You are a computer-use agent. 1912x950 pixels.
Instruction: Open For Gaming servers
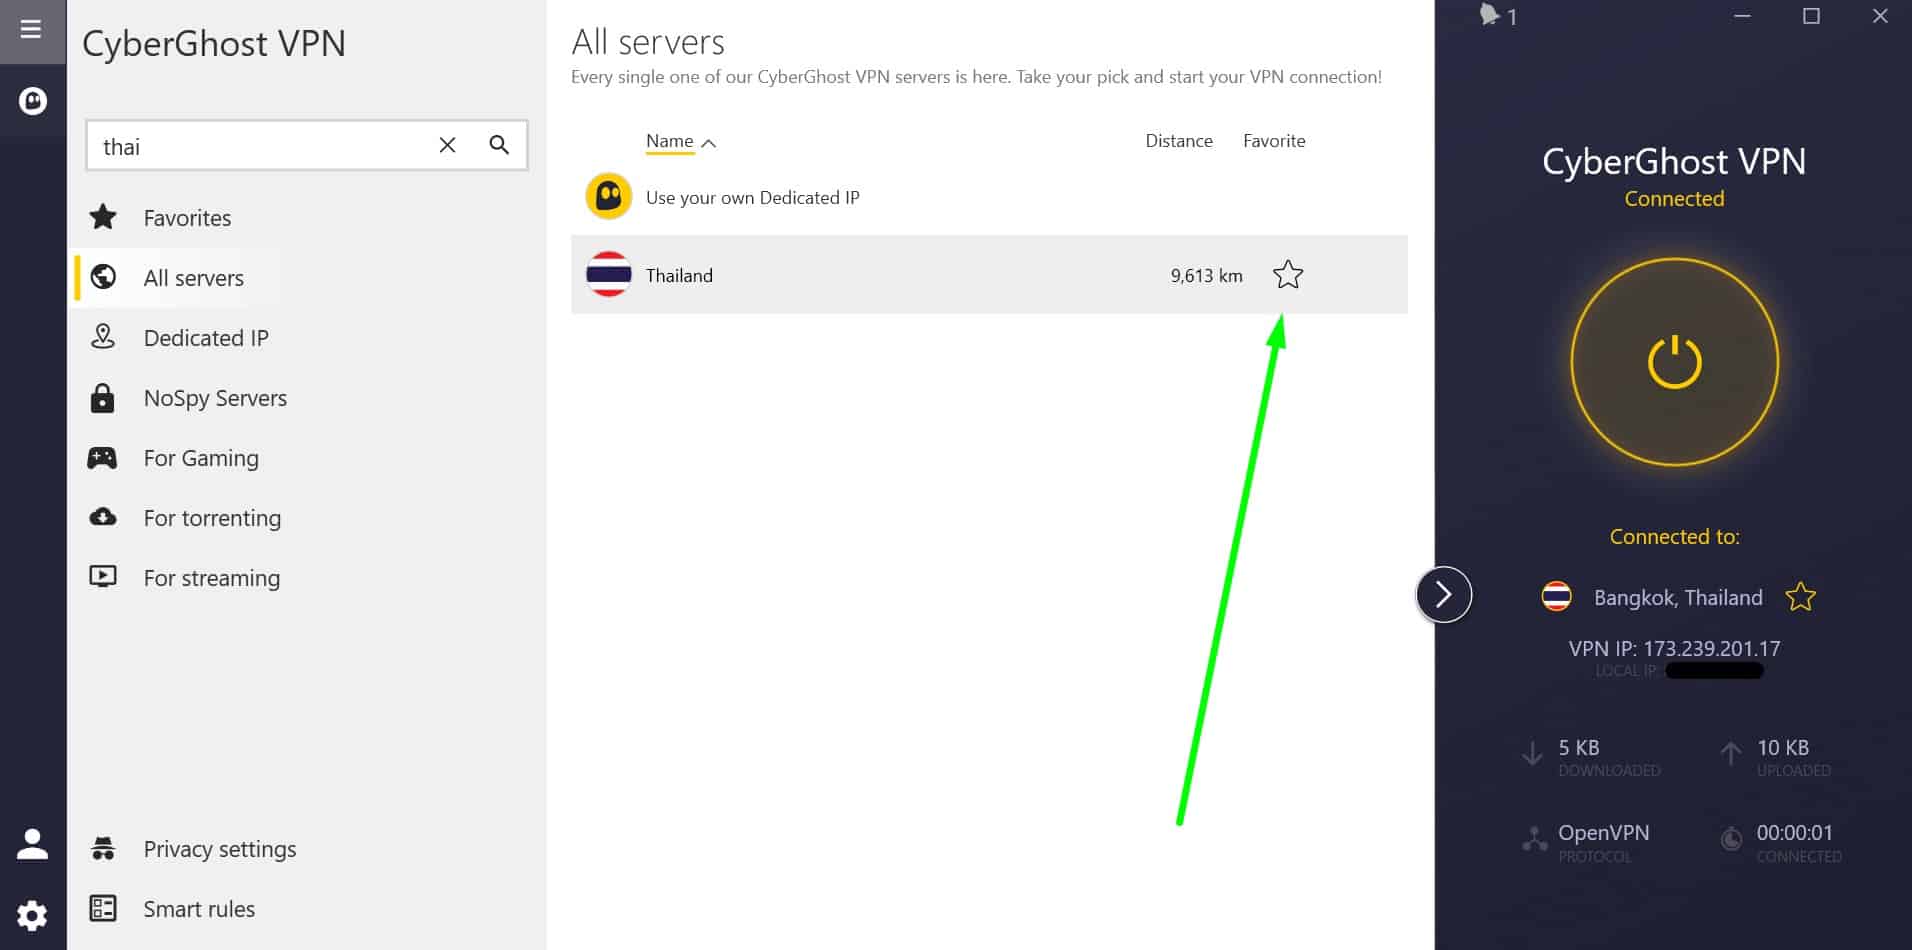[201, 458]
